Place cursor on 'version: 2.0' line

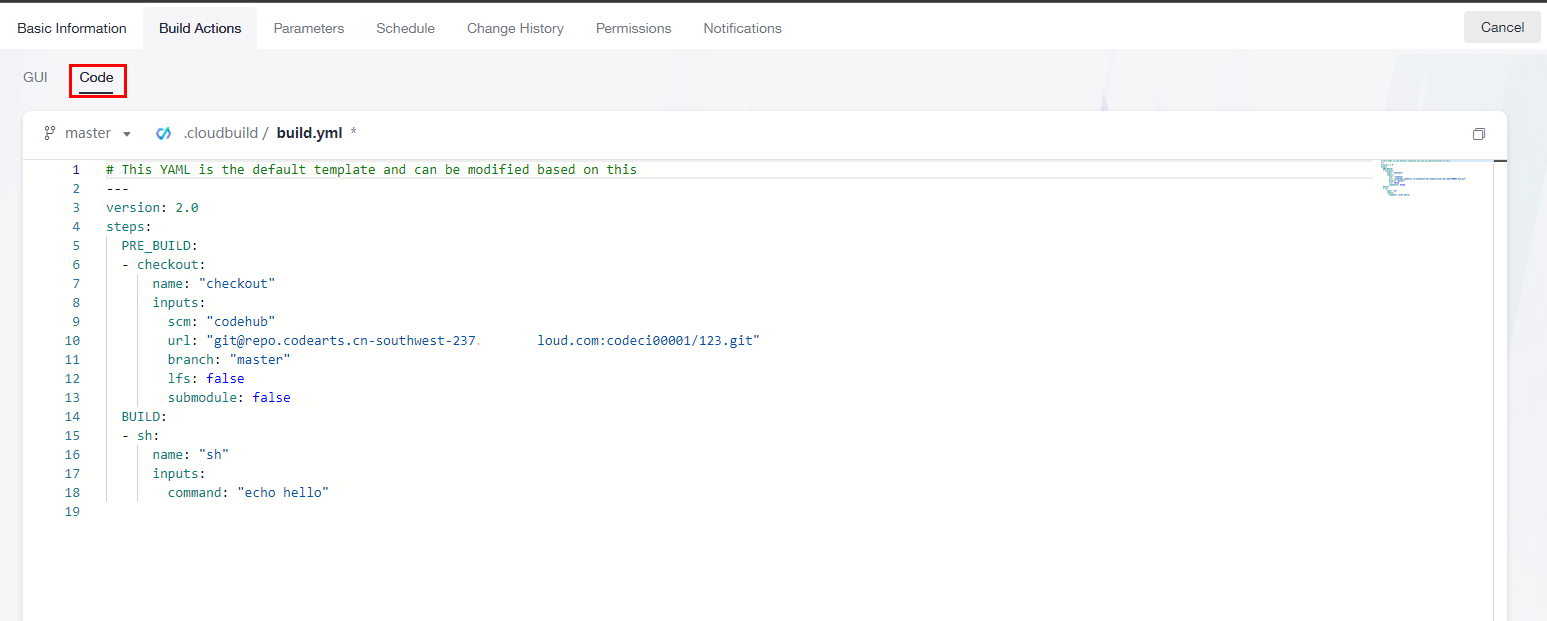[x=152, y=208]
